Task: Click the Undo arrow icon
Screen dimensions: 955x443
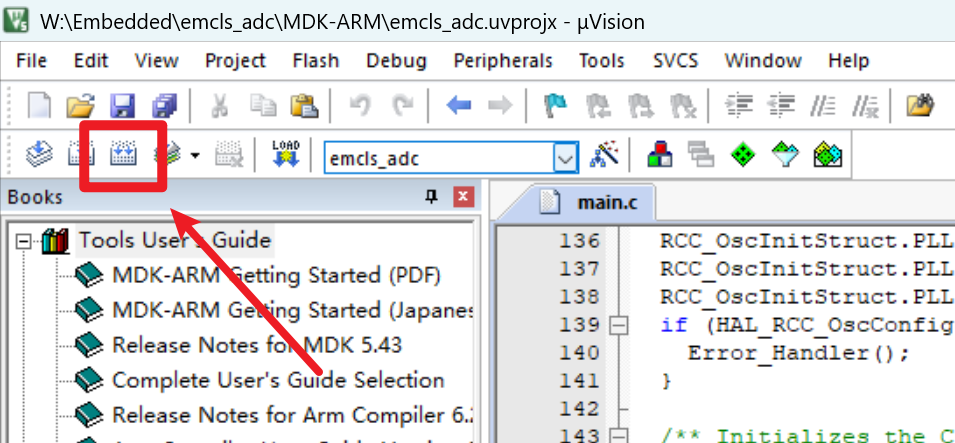Action: pos(359,105)
